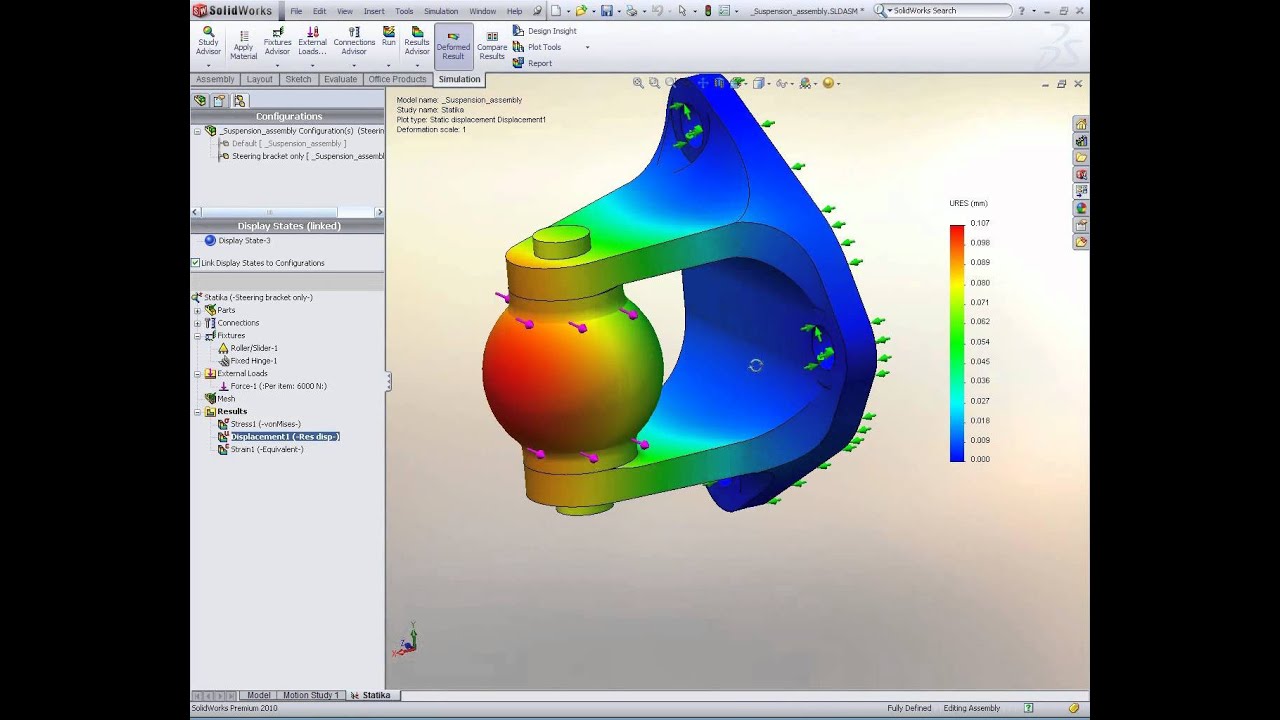Click the Select cursor tool icon
1280x720 pixels.
point(682,11)
